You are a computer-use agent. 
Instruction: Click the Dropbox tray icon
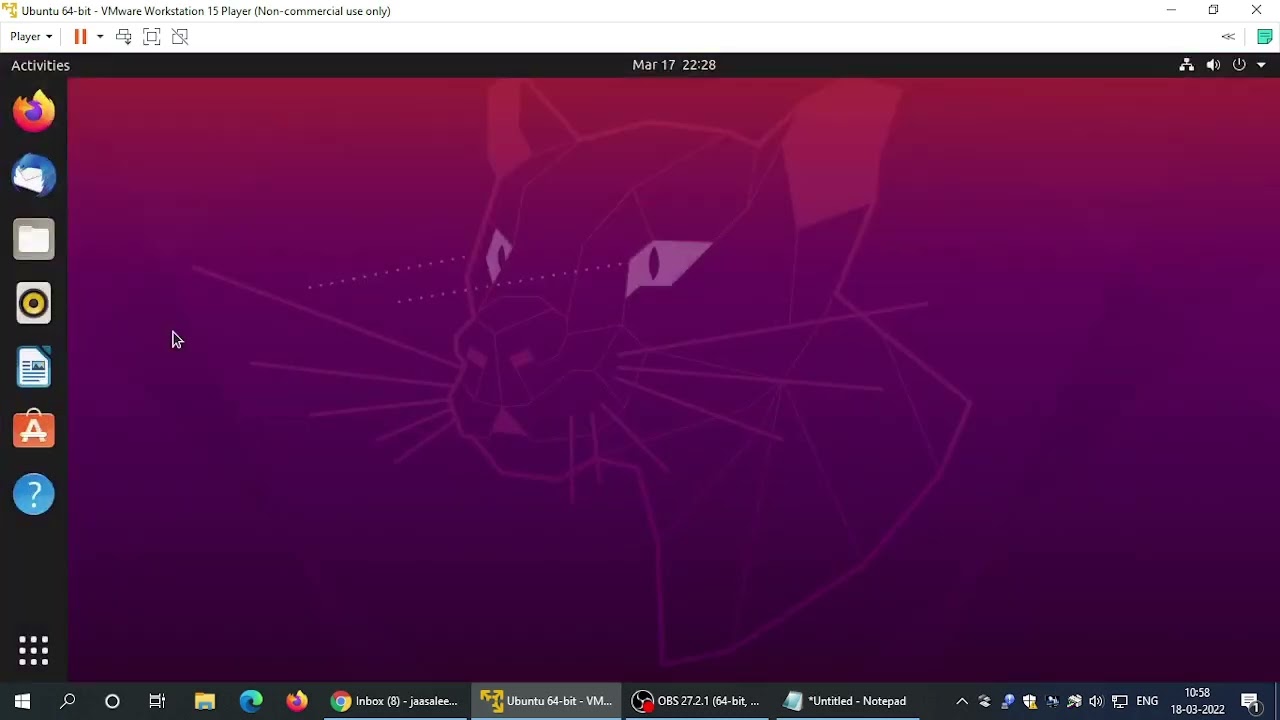pyautogui.click(x=985, y=701)
